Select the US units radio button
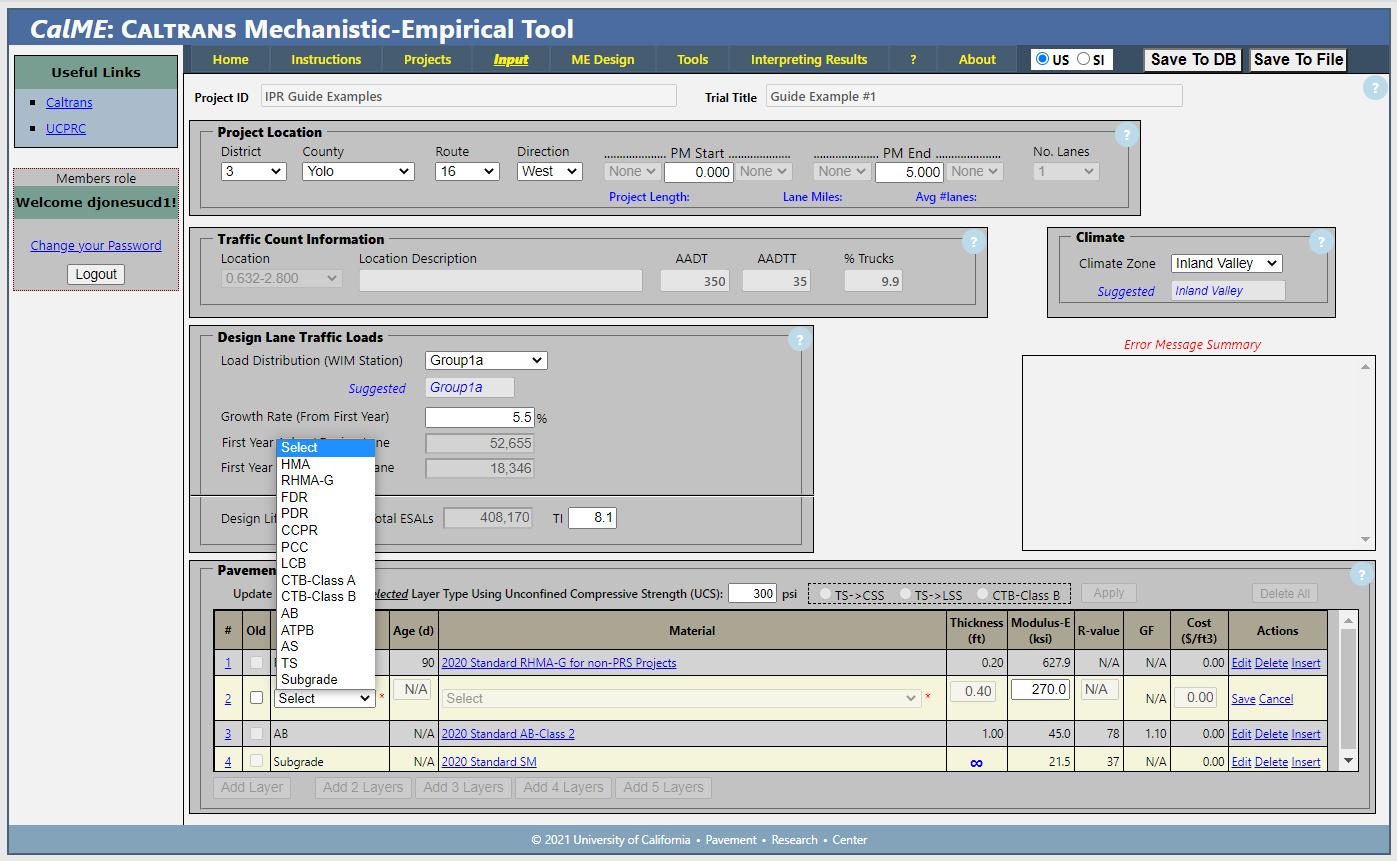Image resolution: width=1397 pixels, height=861 pixels. (x=1043, y=59)
